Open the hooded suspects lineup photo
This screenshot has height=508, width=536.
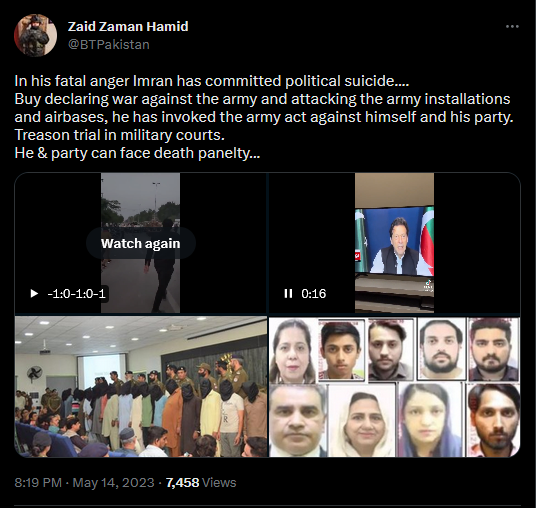[141, 387]
